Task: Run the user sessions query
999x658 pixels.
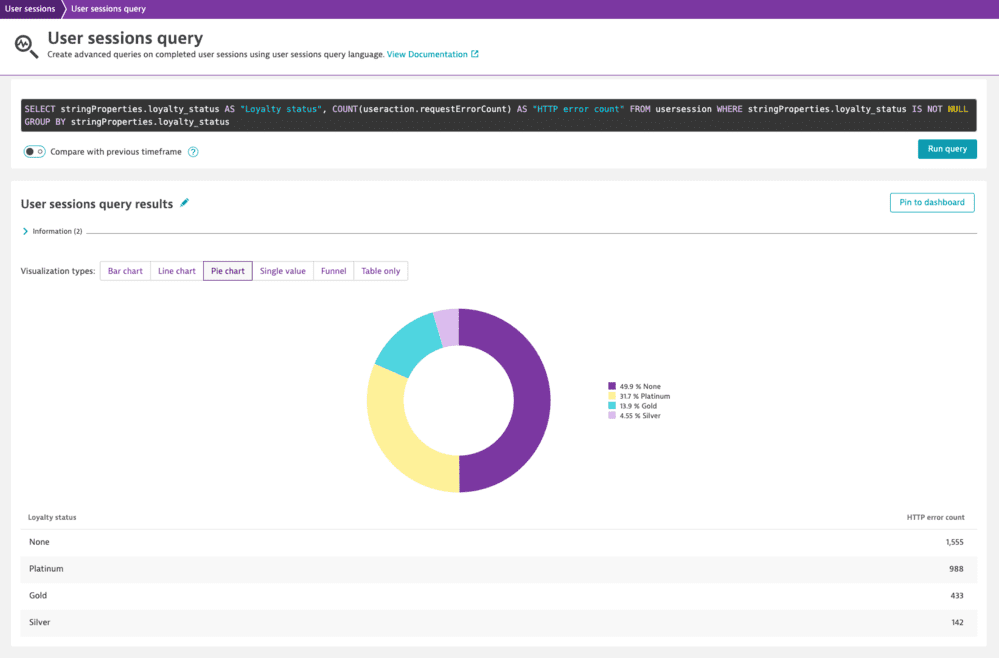Action: 946,148
